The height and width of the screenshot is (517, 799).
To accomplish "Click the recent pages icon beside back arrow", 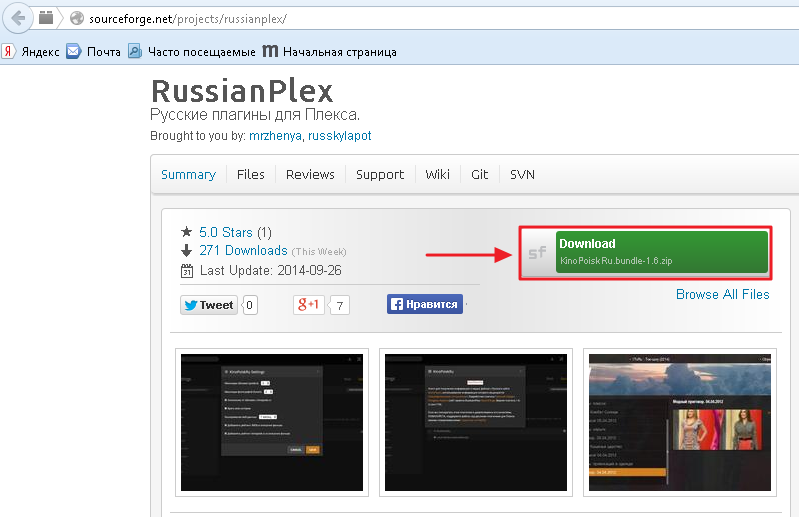I will click(46, 18).
